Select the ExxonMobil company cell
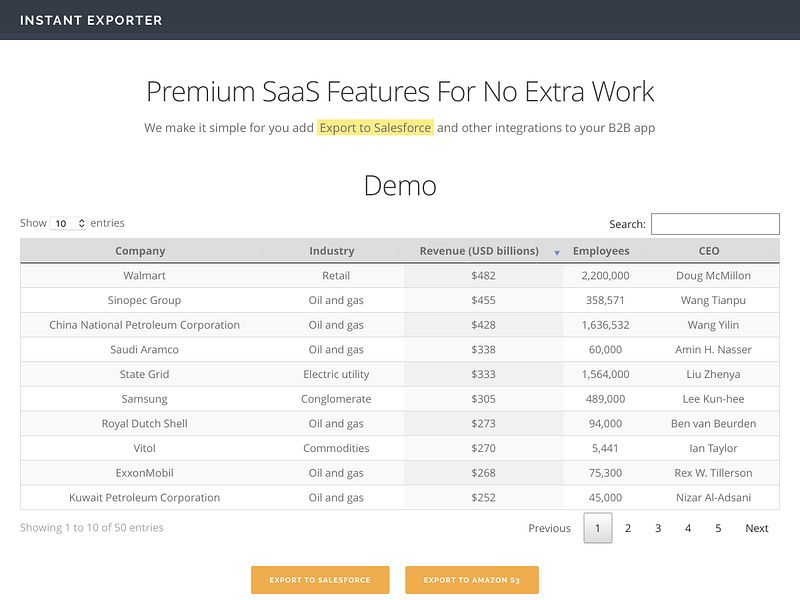Screen dimensions: 800x600 (144, 473)
